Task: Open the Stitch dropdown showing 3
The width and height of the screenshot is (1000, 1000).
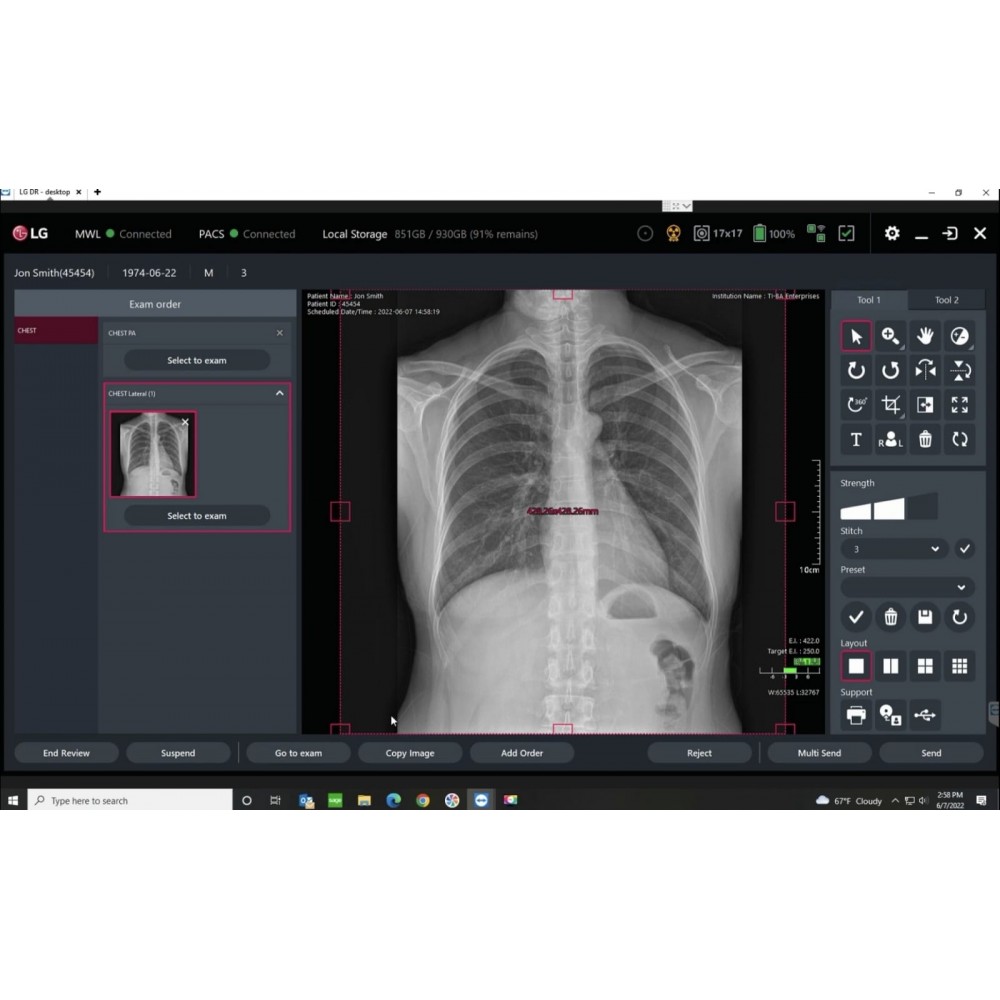Action: 894,548
